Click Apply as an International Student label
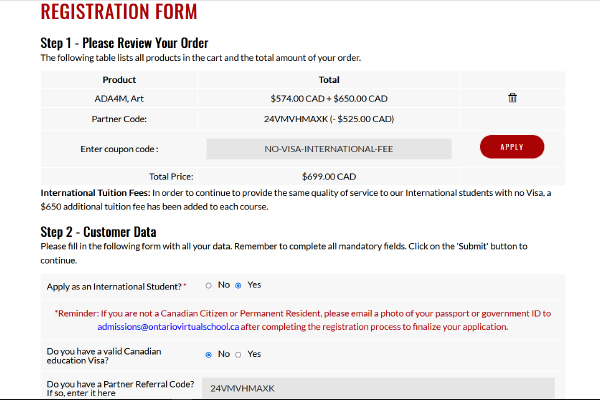Screen dimensions: 600x400 pyautogui.click(x=116, y=287)
